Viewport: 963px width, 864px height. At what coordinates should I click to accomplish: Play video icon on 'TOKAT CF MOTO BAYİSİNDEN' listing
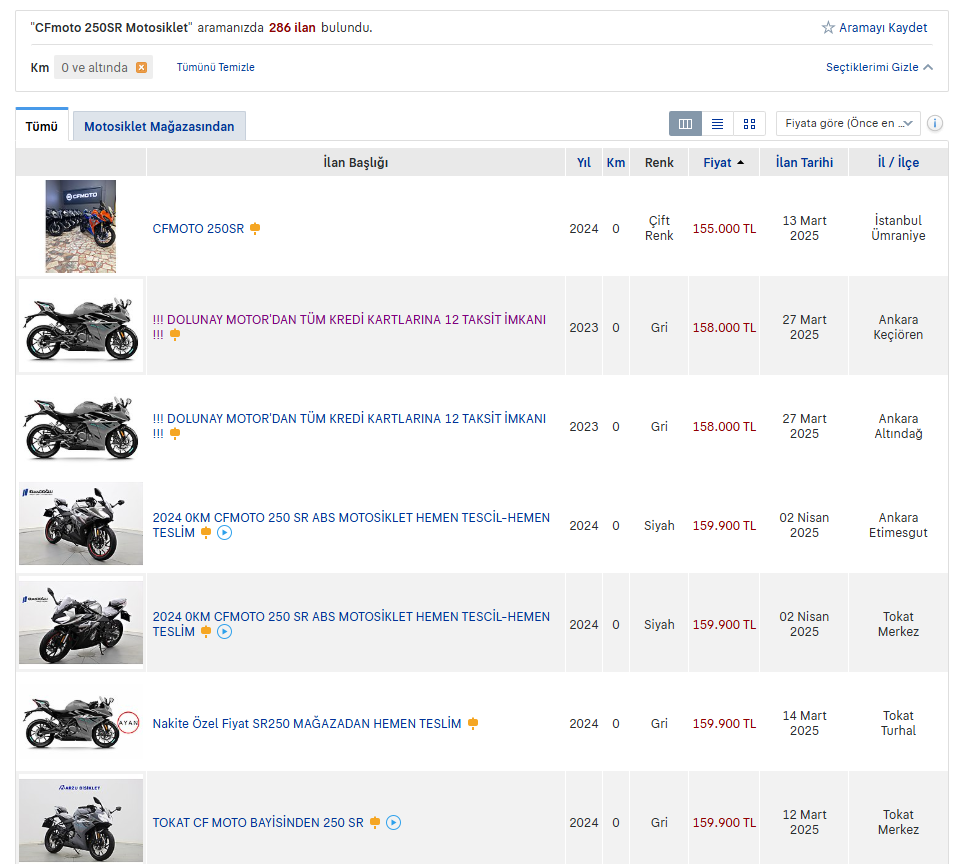pyautogui.click(x=394, y=822)
